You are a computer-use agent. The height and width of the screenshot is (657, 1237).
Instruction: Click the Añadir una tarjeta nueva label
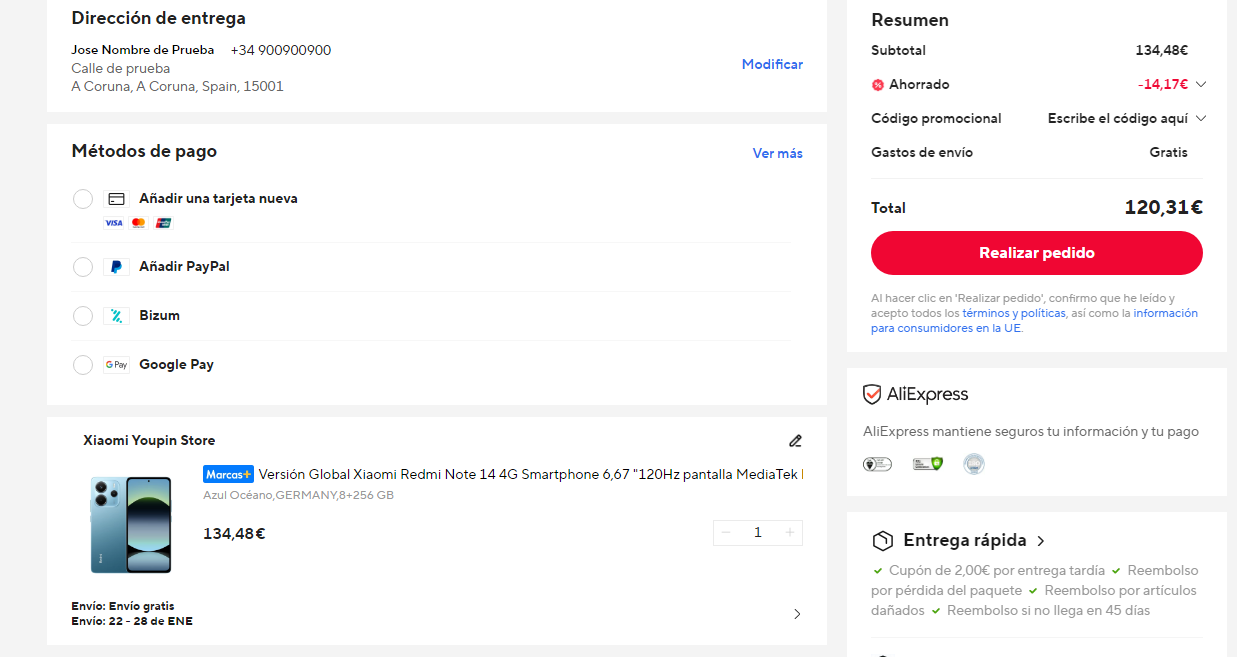click(218, 199)
